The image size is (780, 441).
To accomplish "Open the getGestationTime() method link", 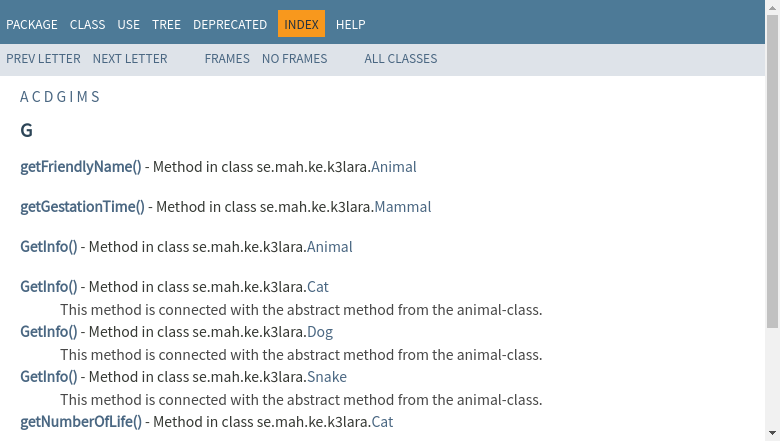I will point(82,207).
